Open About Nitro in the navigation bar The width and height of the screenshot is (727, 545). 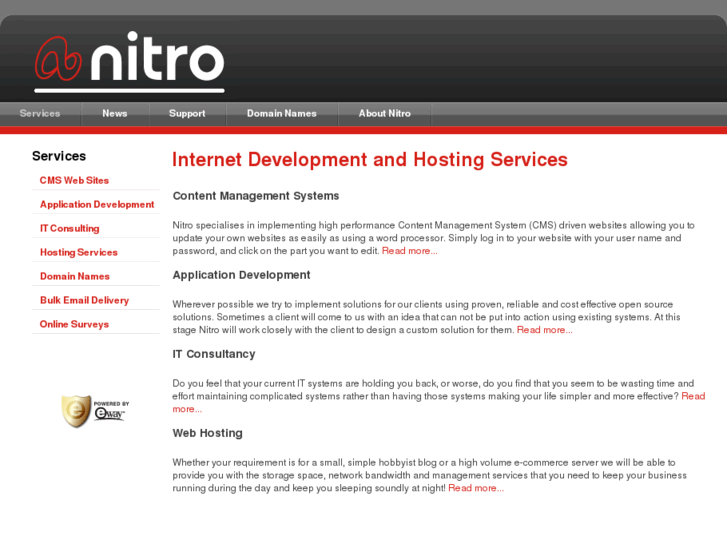click(384, 114)
